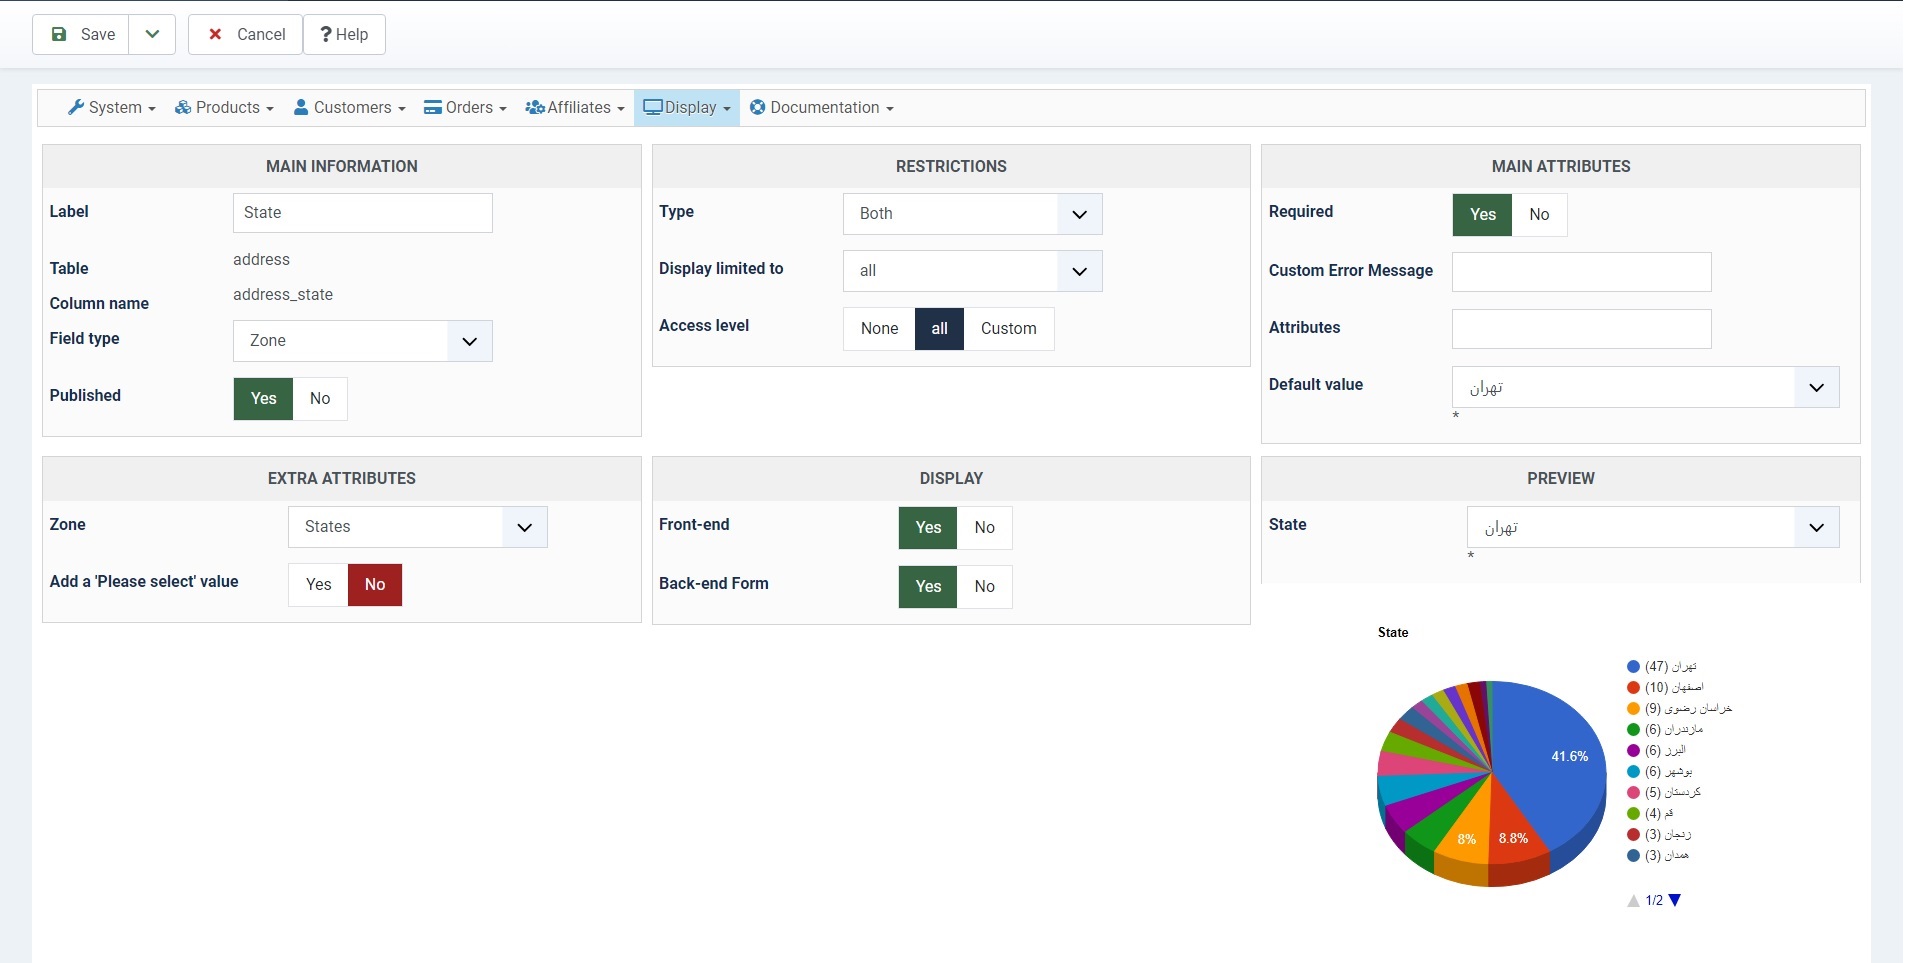Open the Field type Zone dropdown
Viewport: 1920px width, 963px height.
(363, 341)
